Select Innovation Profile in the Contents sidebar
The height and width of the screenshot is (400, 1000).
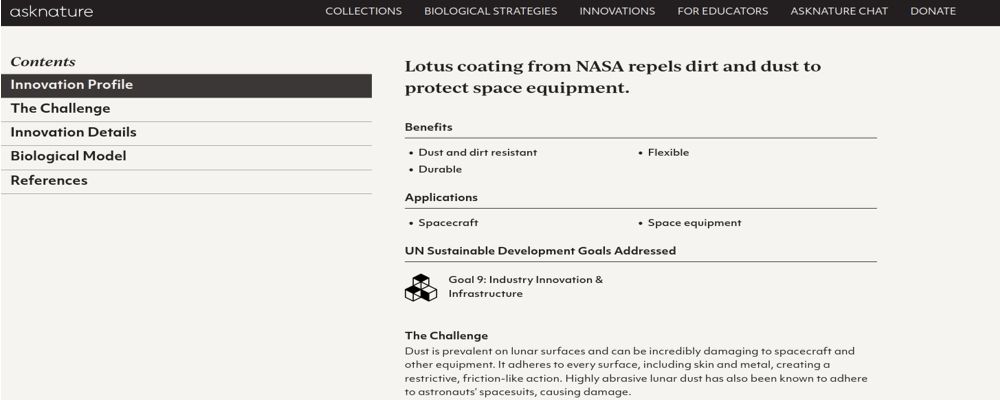72,85
